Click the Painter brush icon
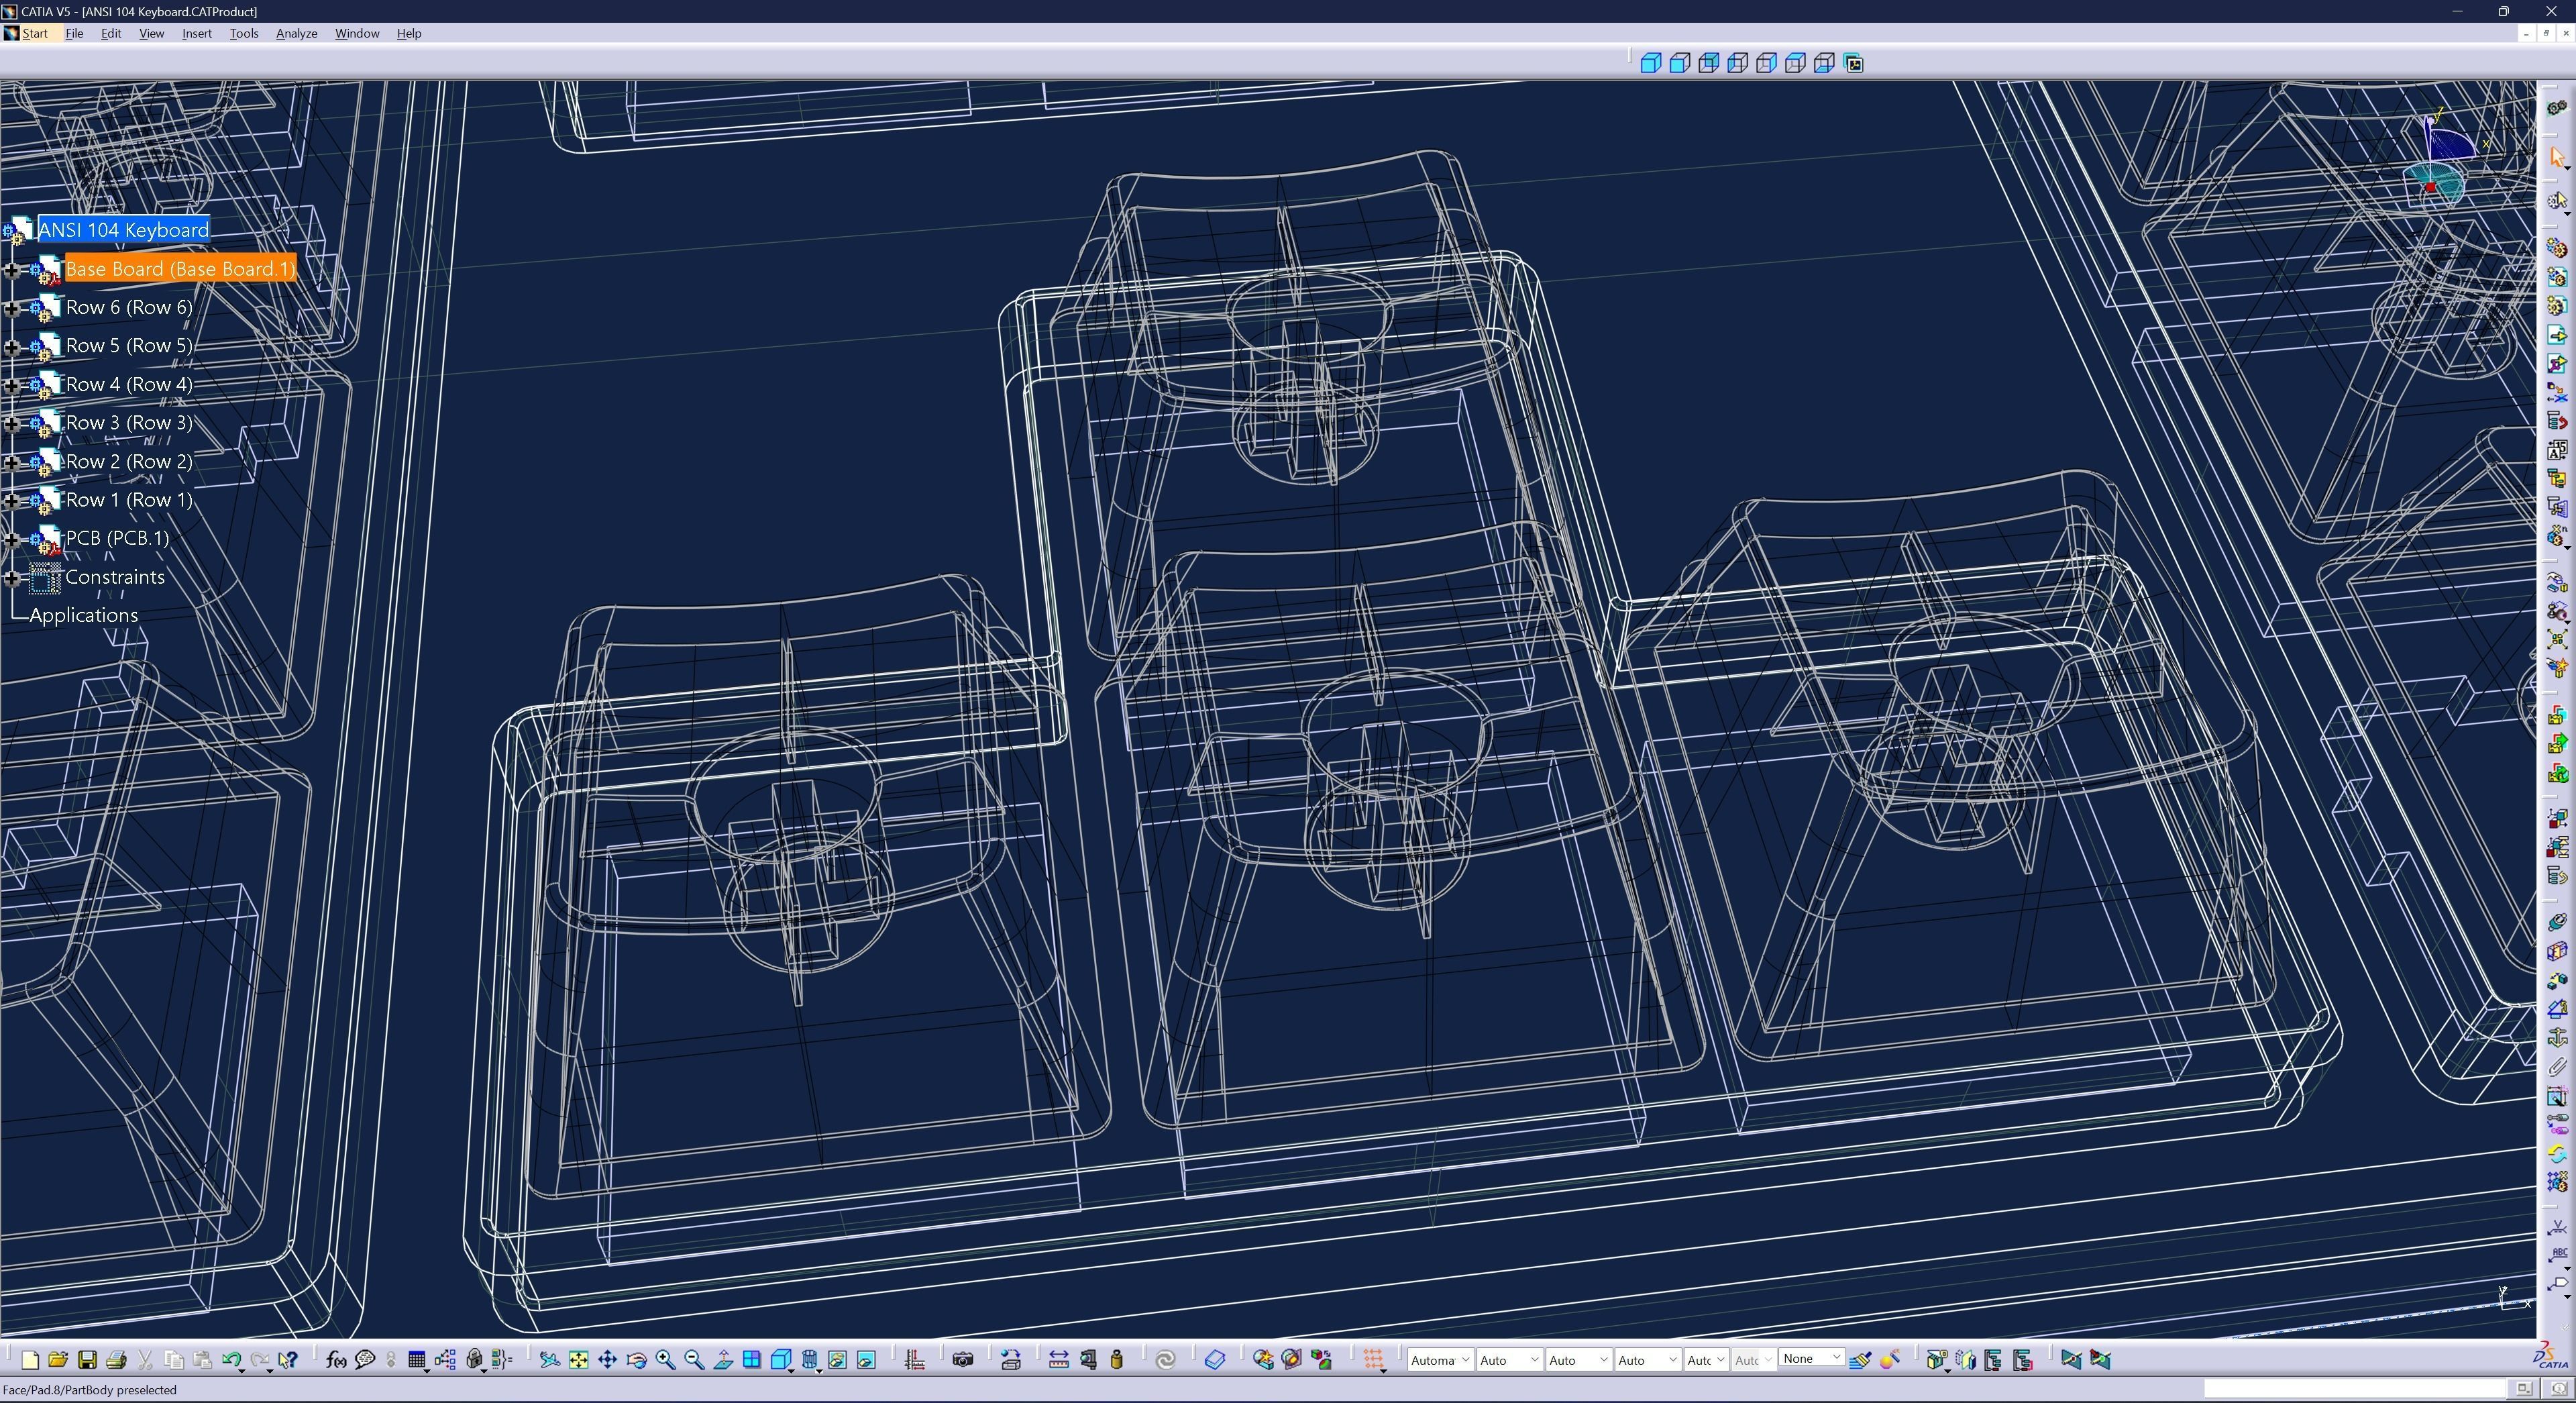 click(1860, 1360)
